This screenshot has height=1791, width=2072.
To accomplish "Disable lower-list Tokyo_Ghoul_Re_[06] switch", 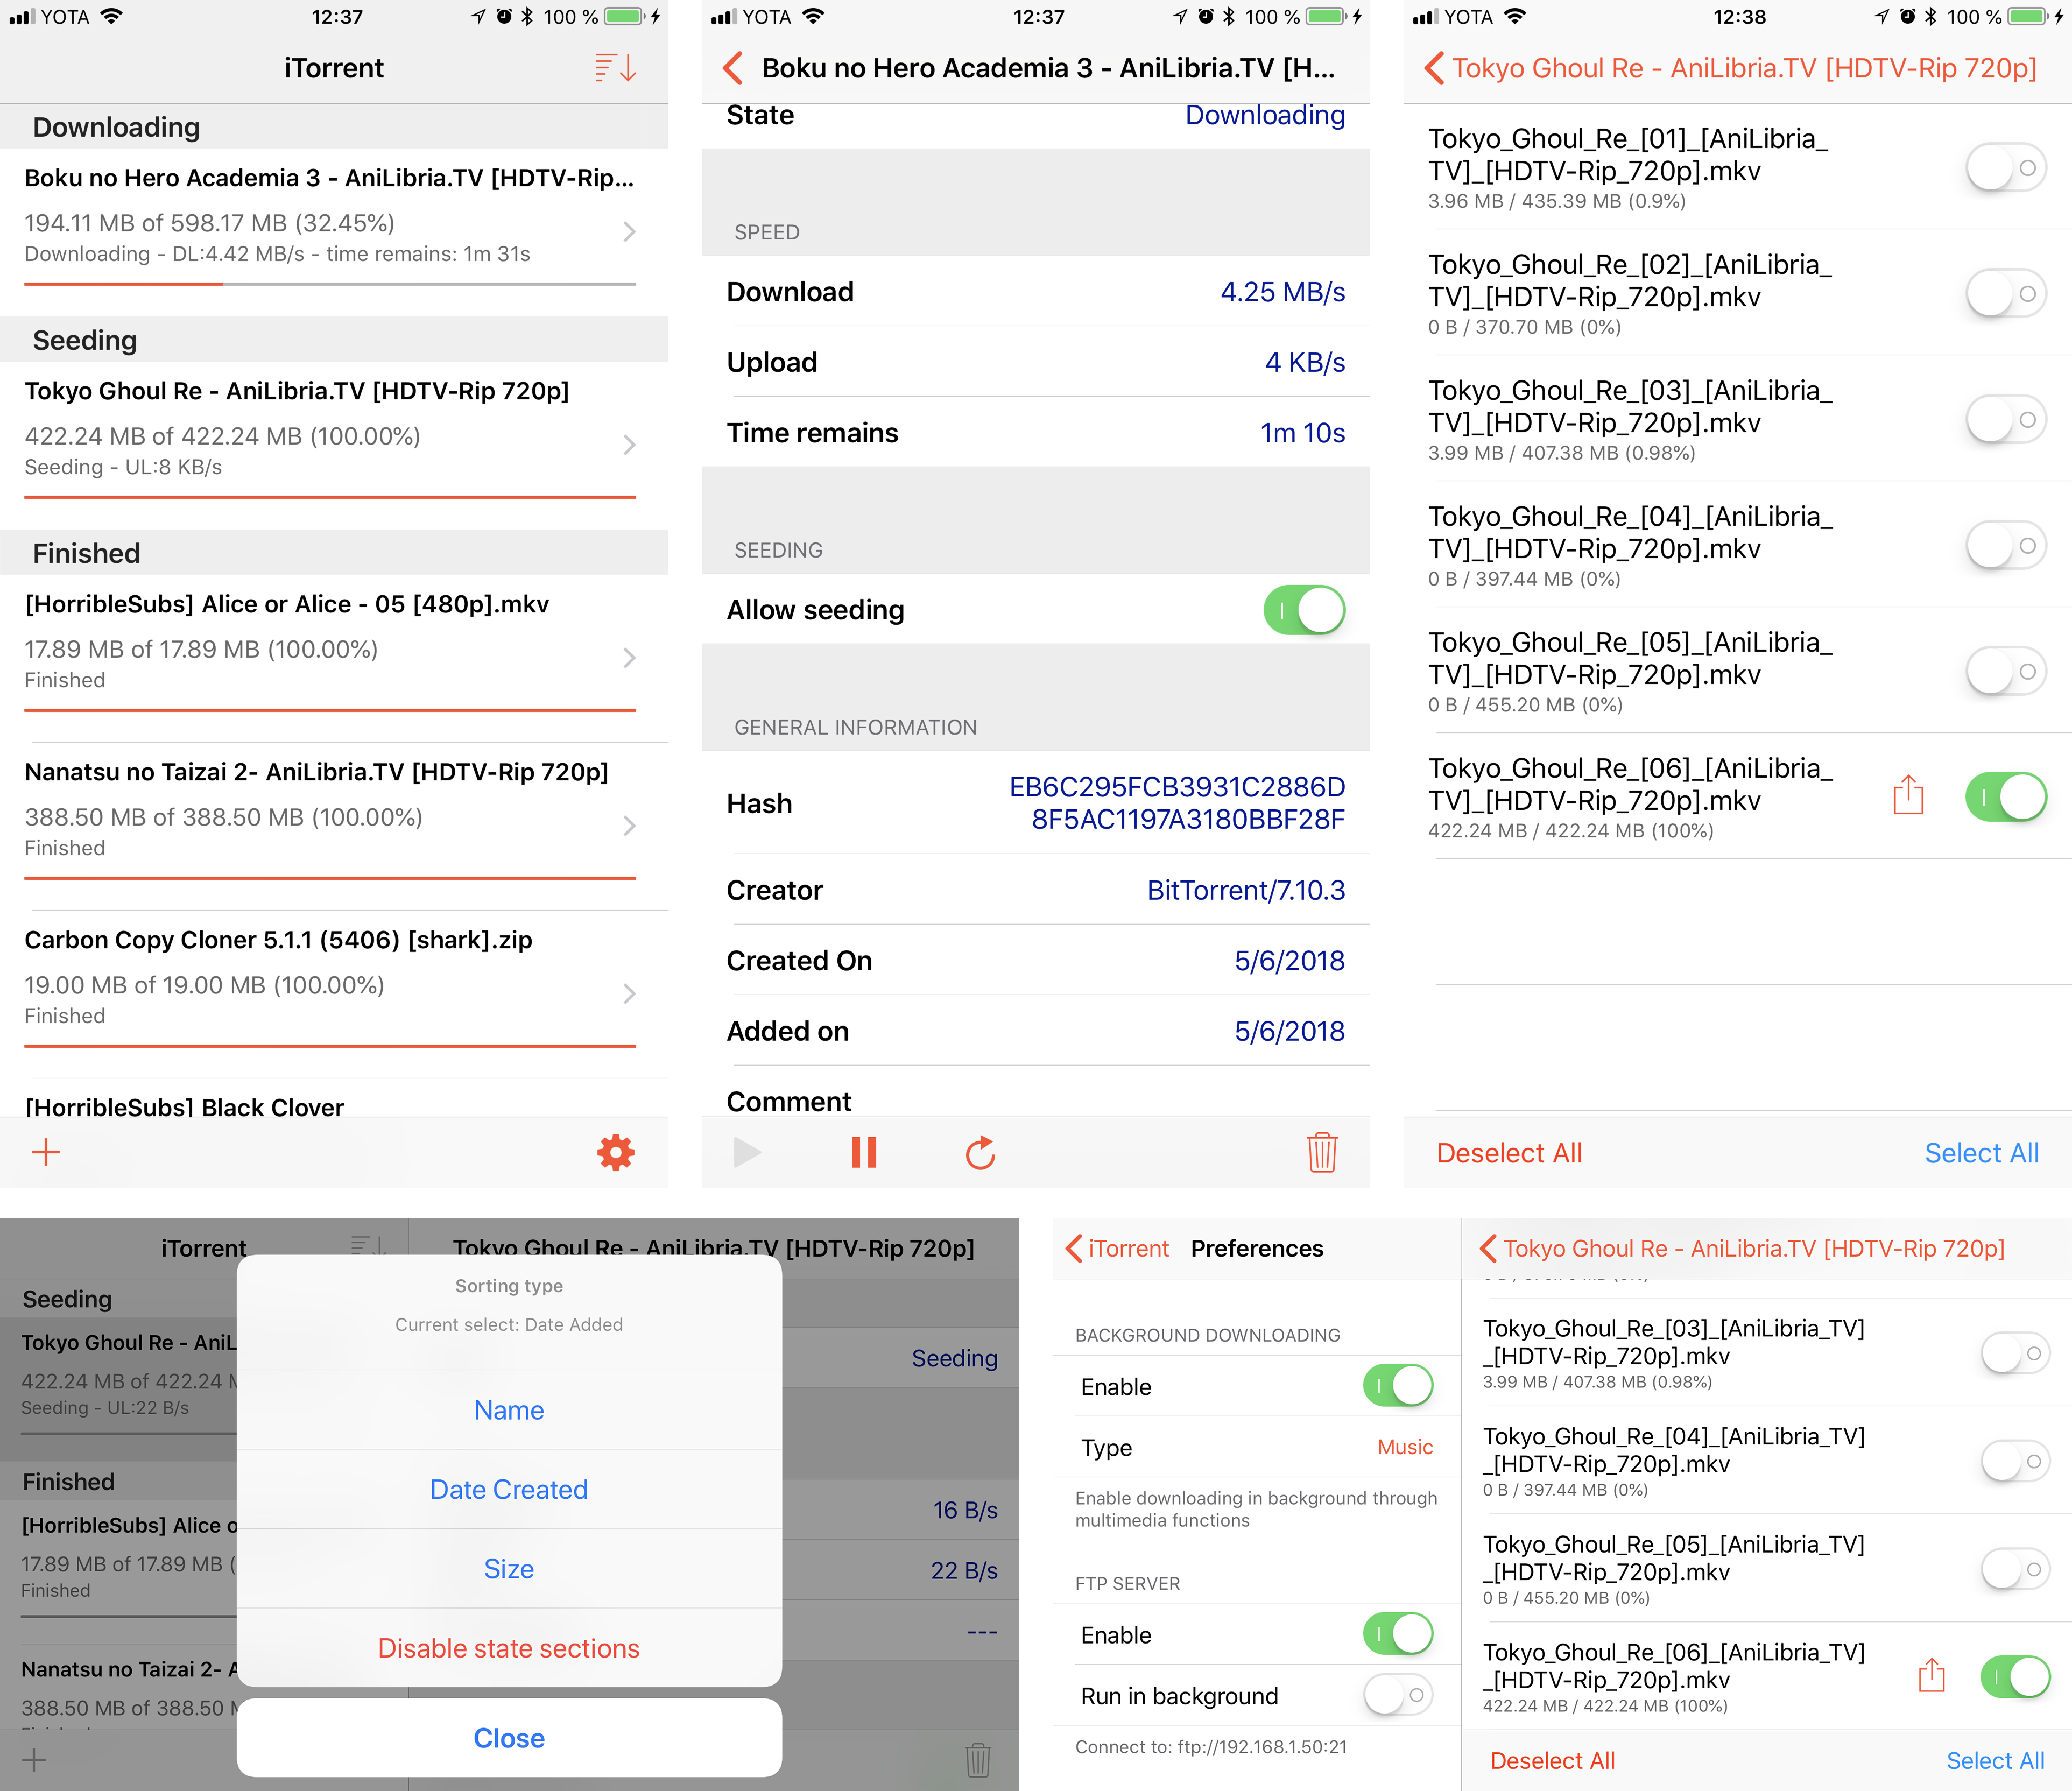I will tap(2016, 1677).
